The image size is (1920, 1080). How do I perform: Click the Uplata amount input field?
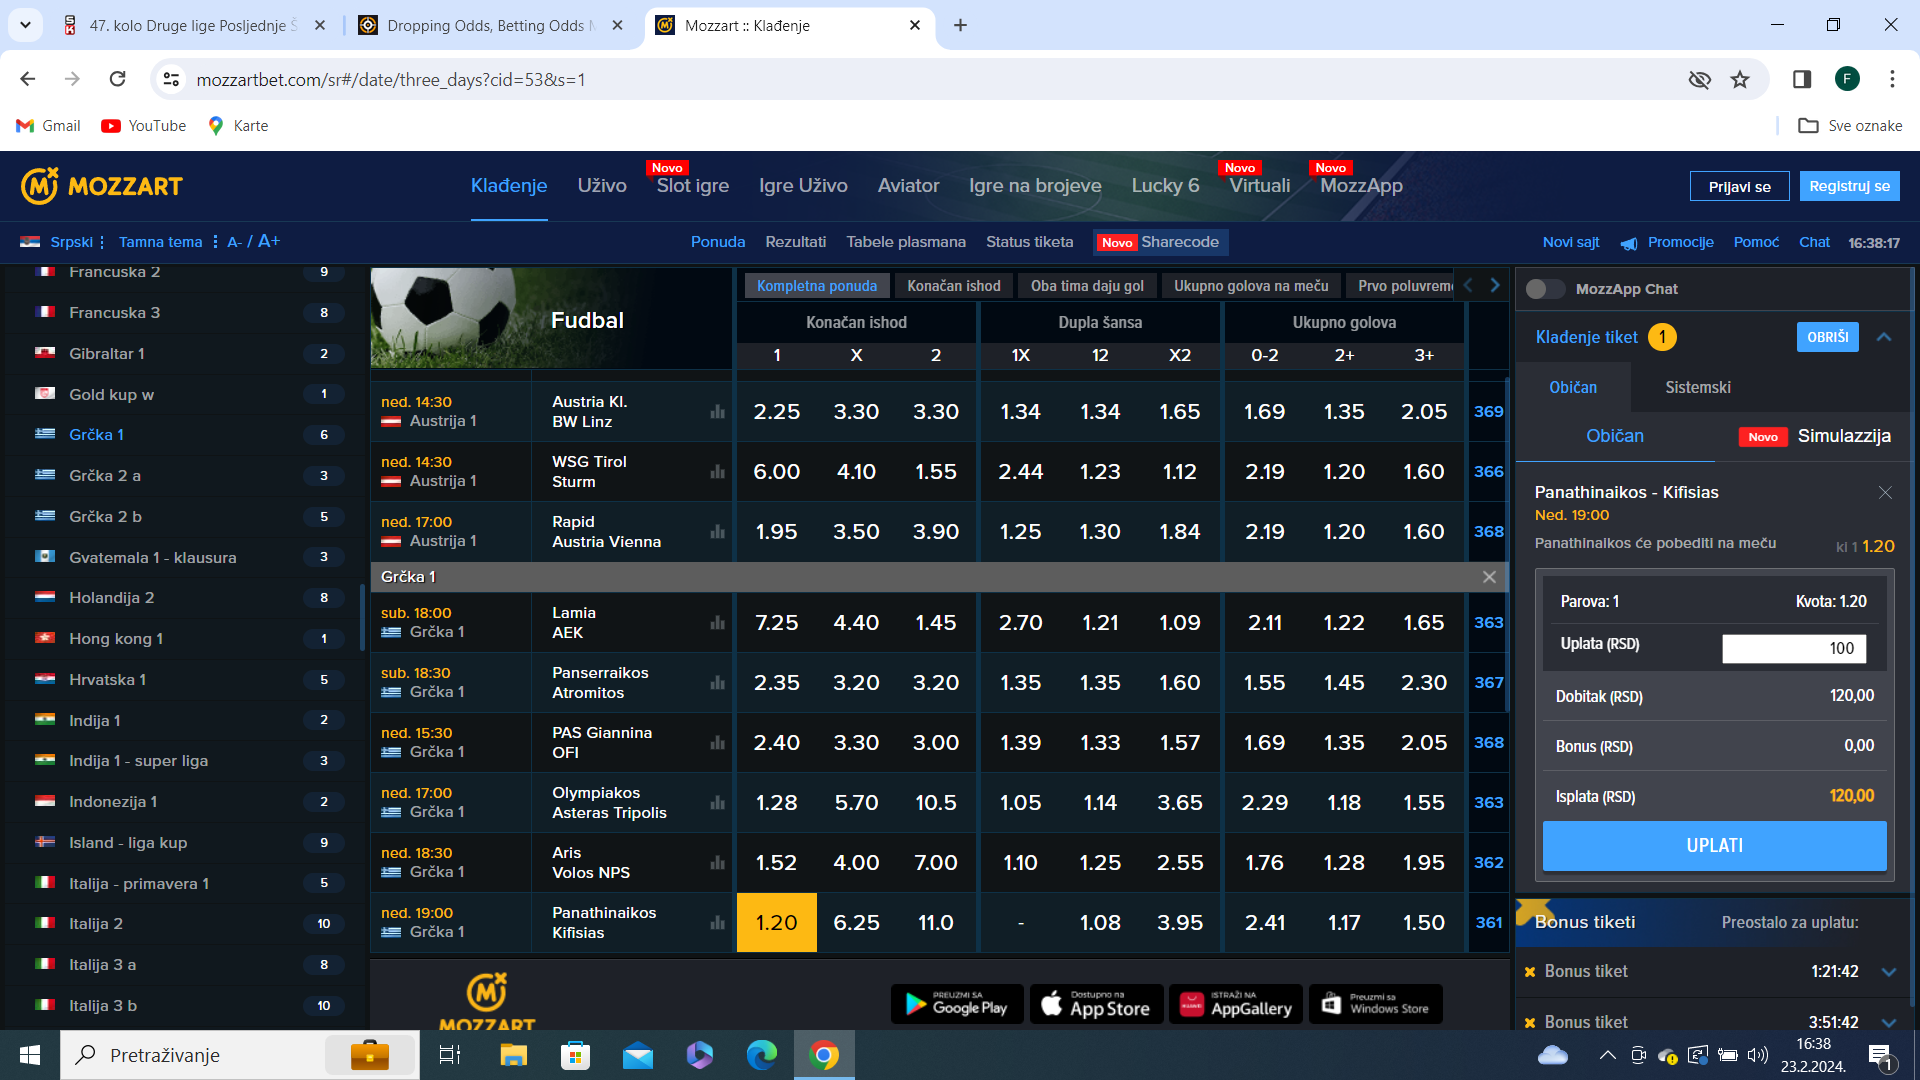click(x=1793, y=648)
